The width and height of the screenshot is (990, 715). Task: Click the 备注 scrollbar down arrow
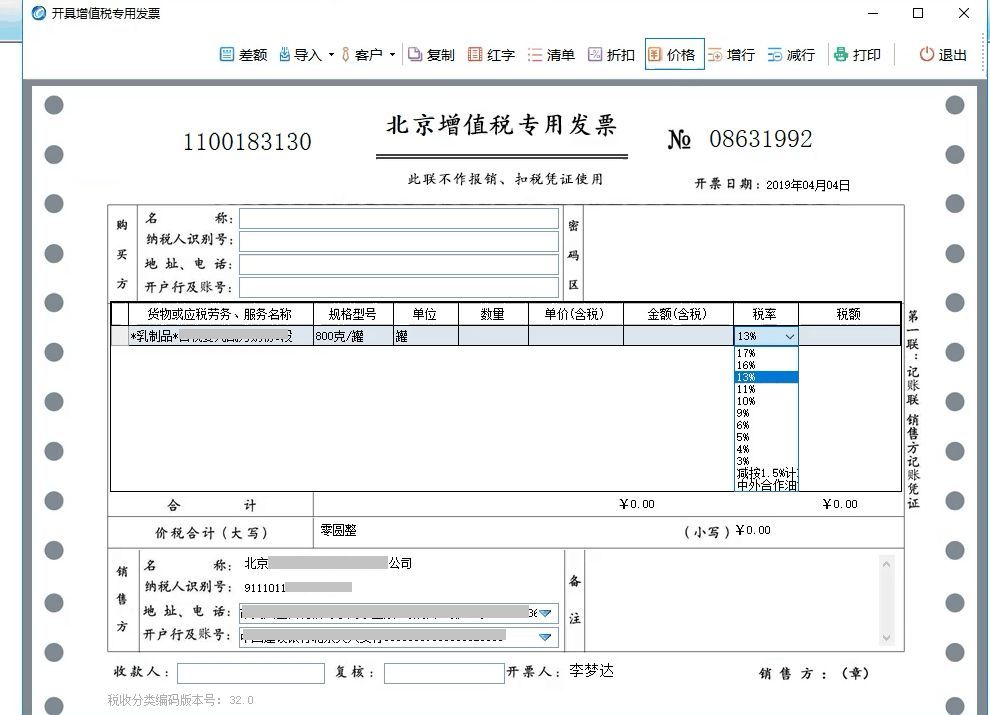(886, 637)
